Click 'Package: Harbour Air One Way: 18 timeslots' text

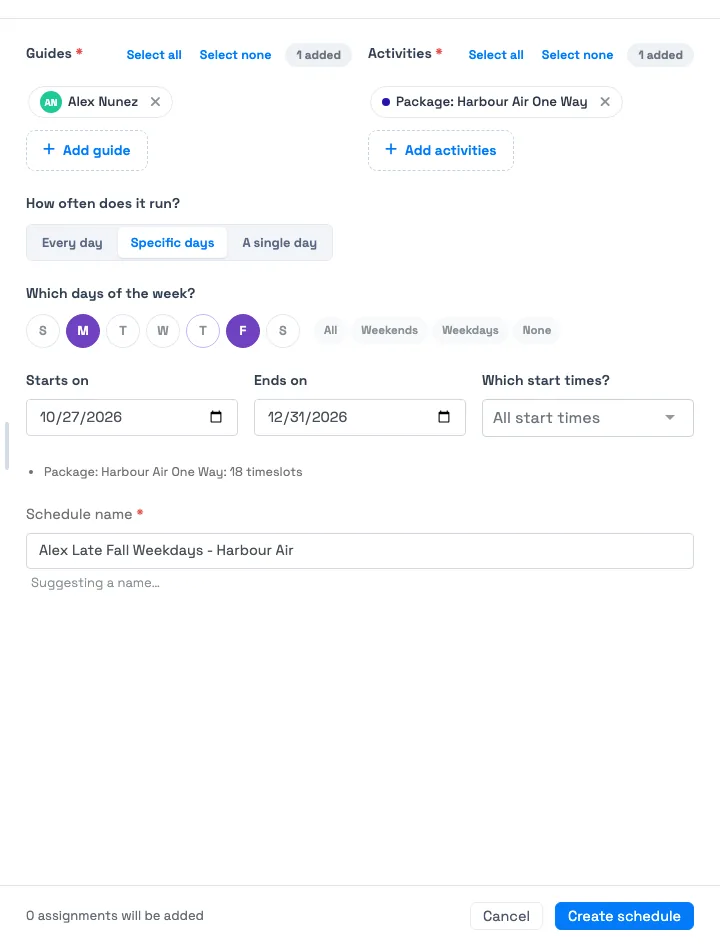[x=173, y=472]
